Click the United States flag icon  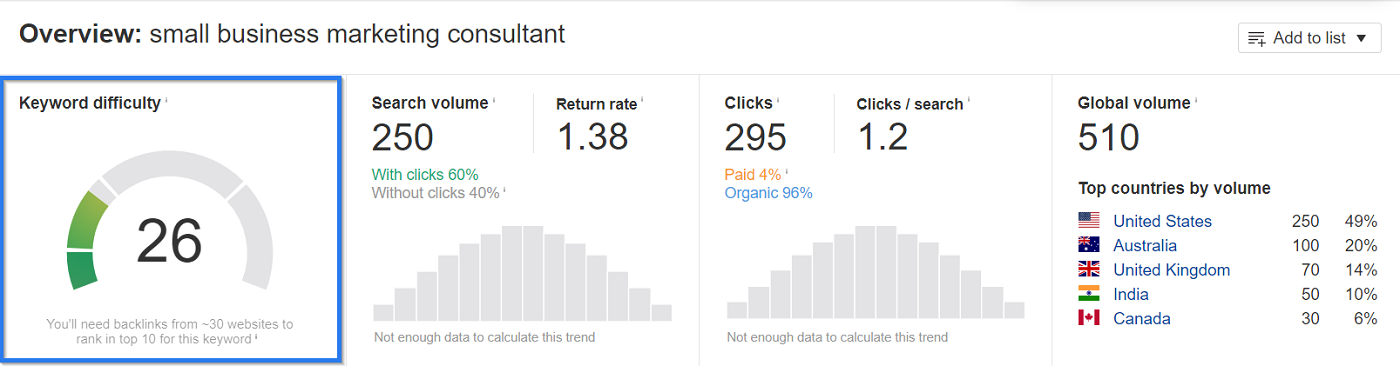1089,220
